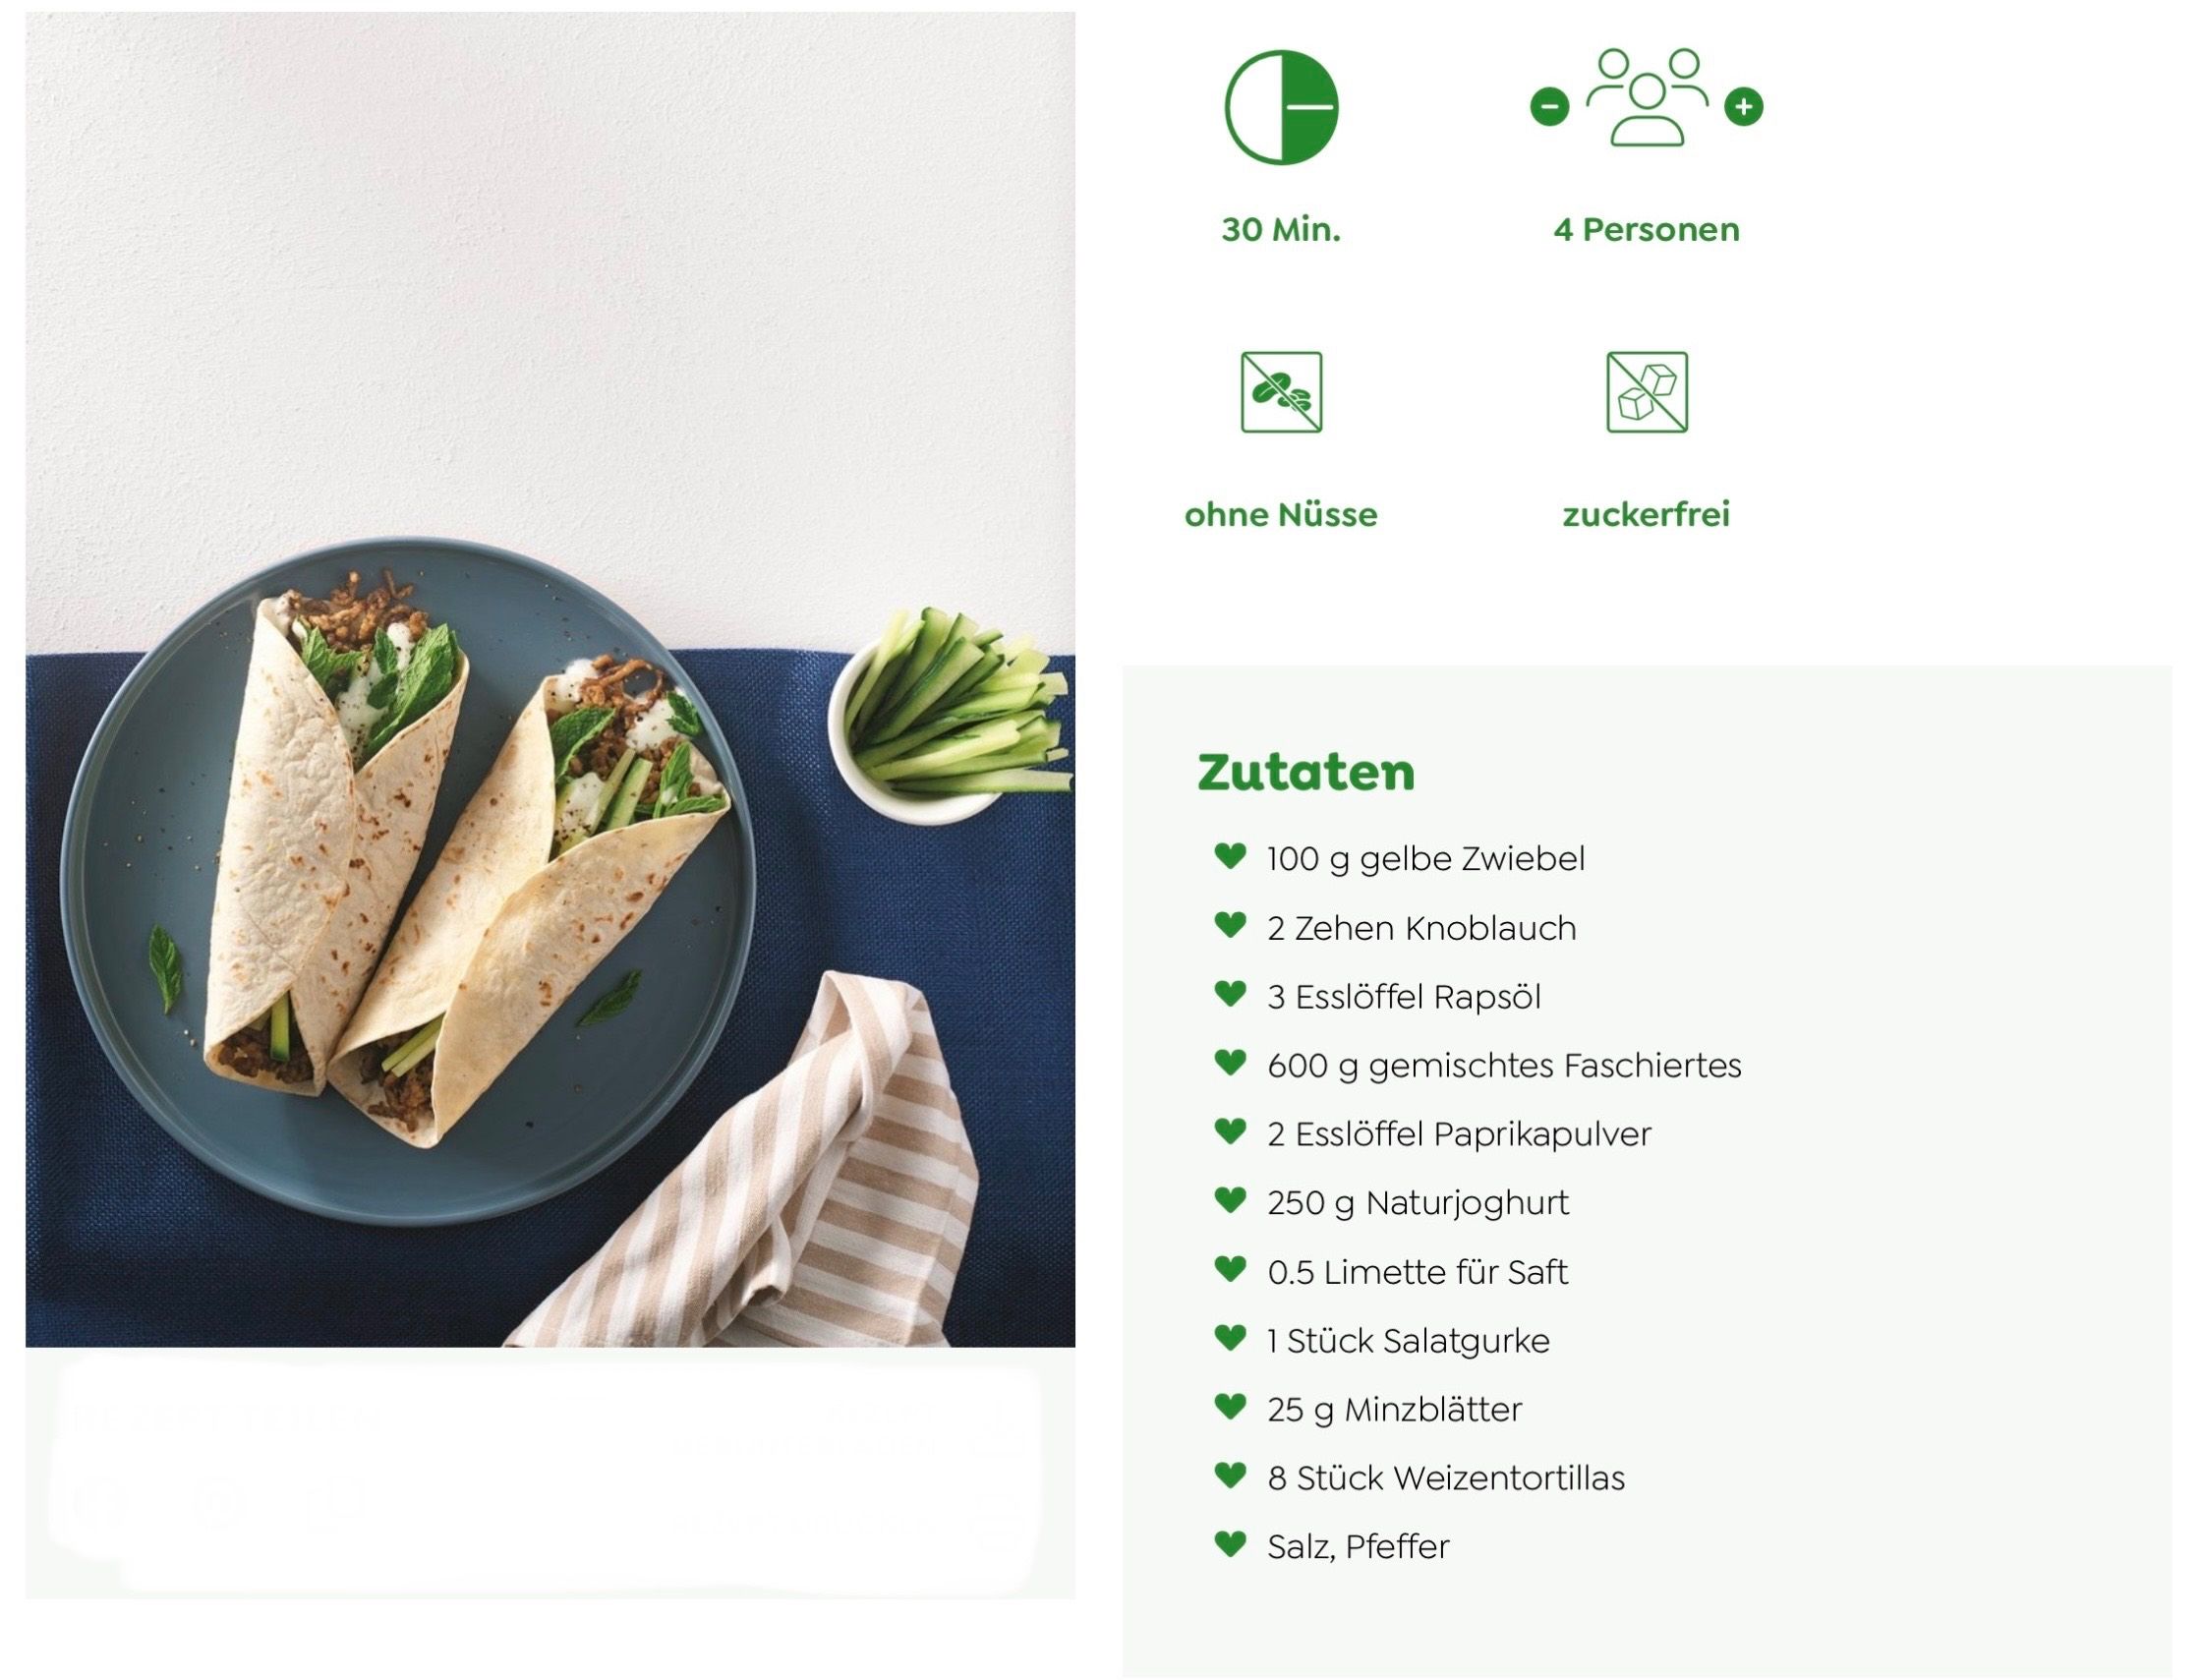Click heart next to gelbe Zwiebel
2201x1680 pixels.
point(1230,856)
